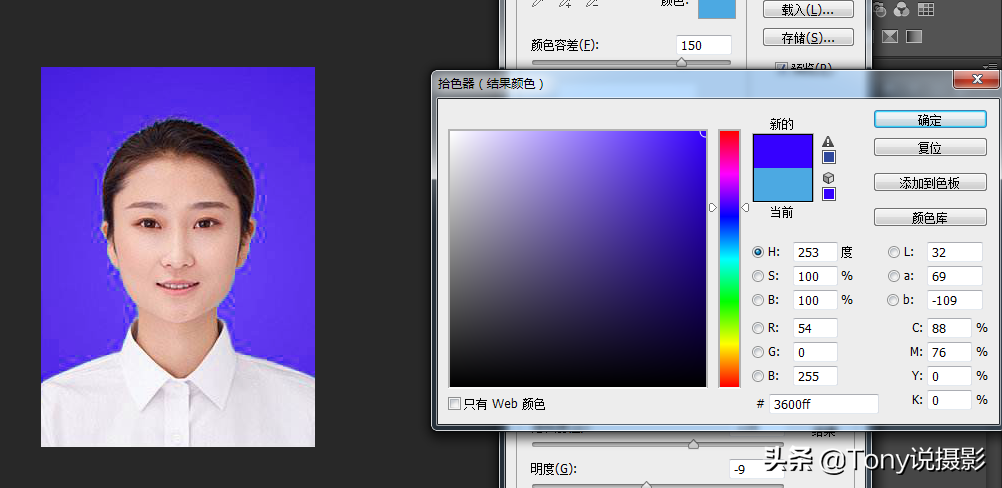Click the 当前 current color preview swatch
Screen dimensions: 1002x488
(783, 185)
